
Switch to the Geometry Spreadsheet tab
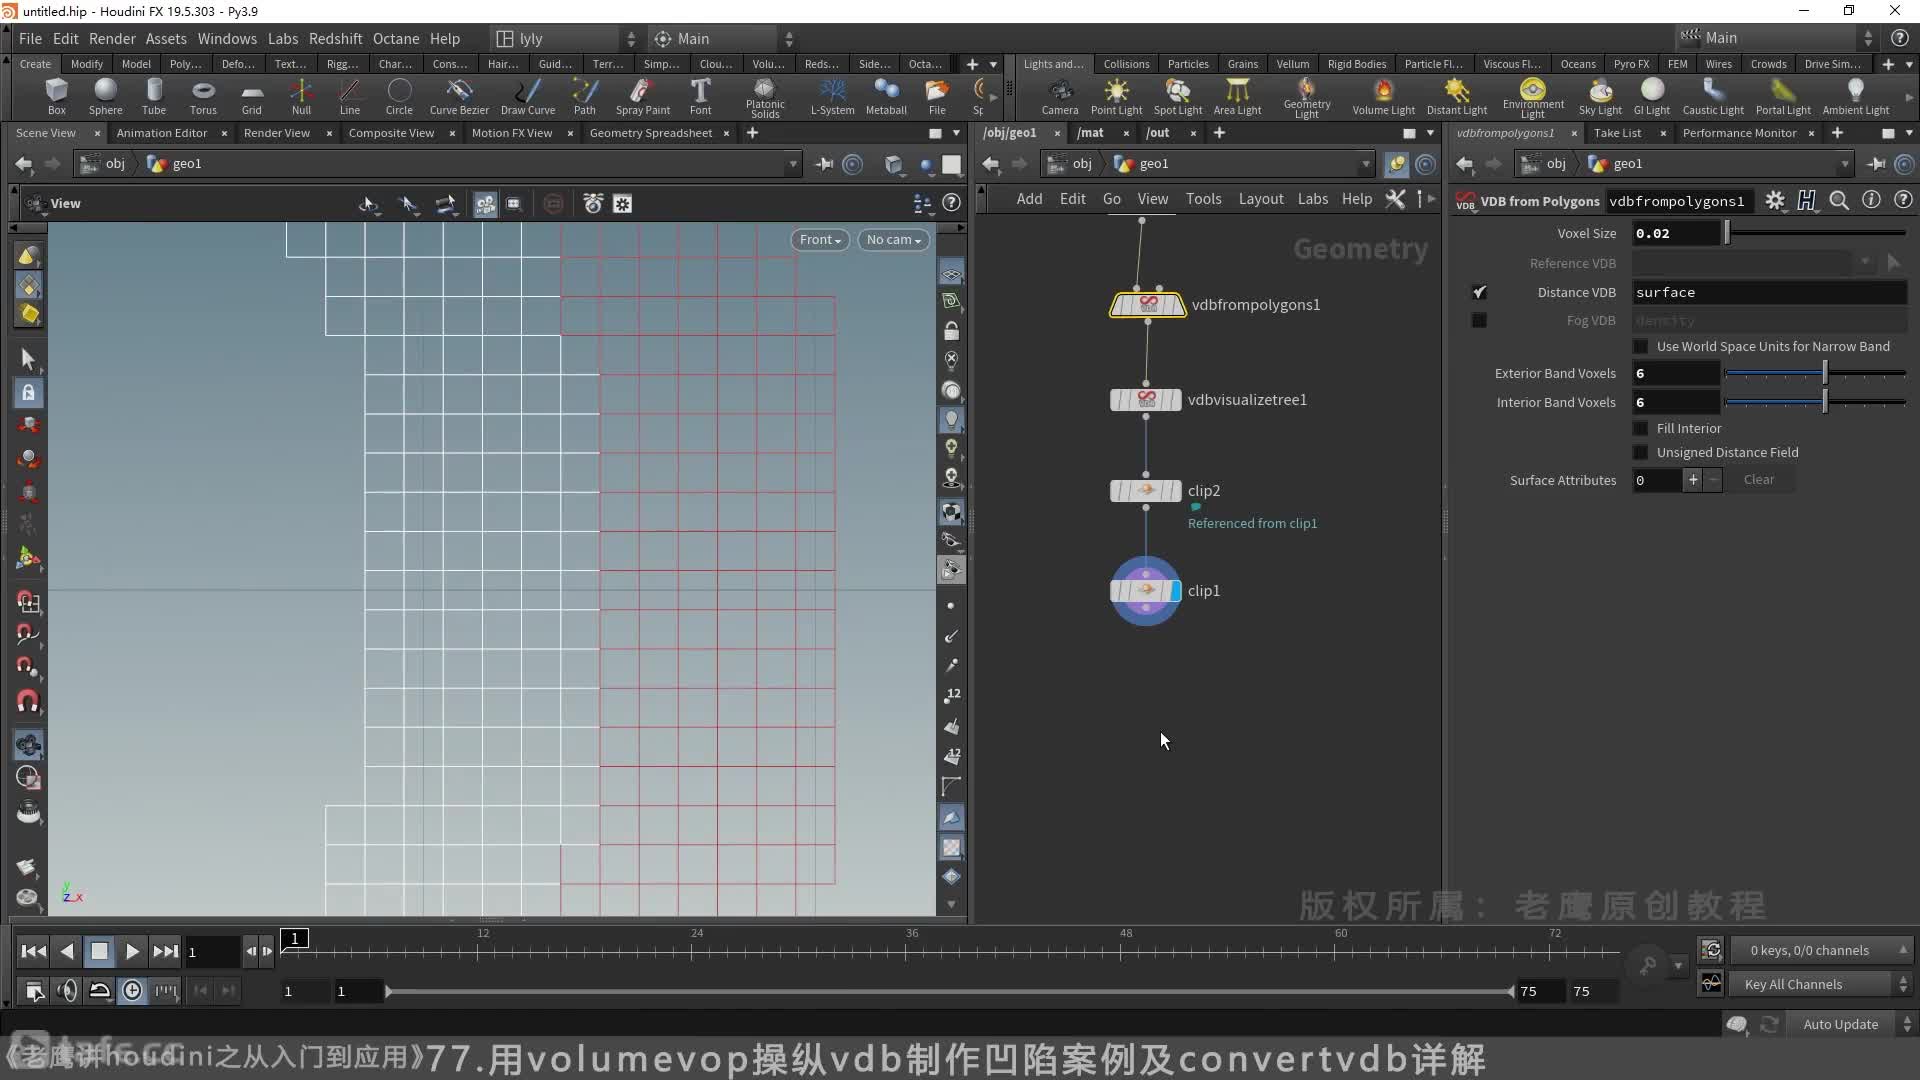click(651, 133)
